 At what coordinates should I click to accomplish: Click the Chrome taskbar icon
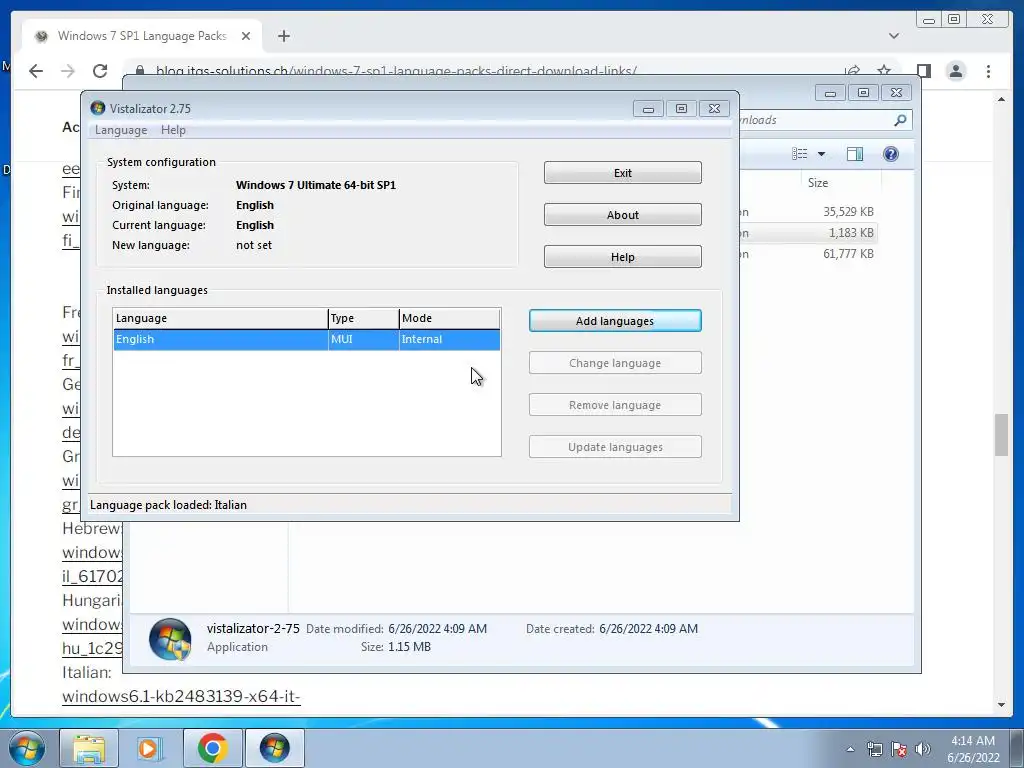(212, 748)
